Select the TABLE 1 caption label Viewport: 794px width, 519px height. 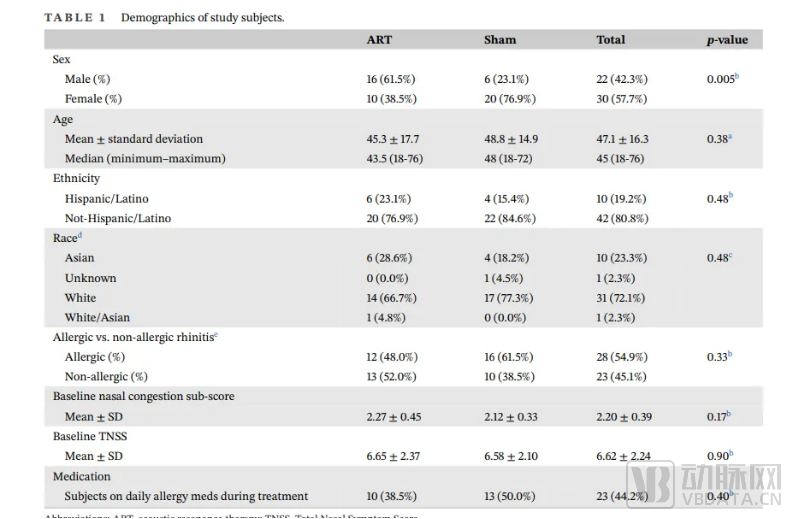click(74, 17)
